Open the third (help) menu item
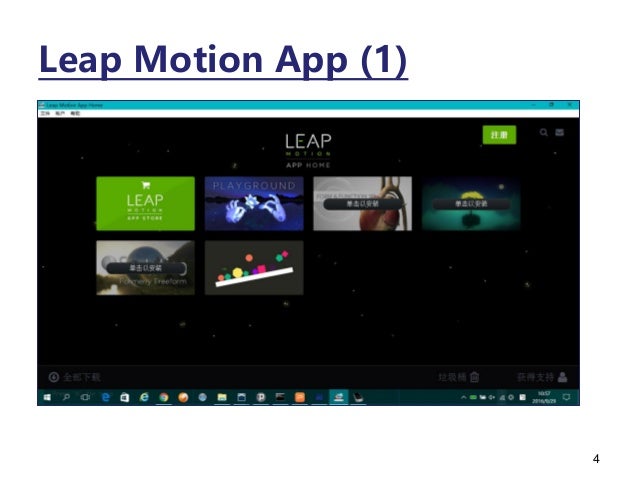Screen dimensions: 638x479 [x=75, y=113]
